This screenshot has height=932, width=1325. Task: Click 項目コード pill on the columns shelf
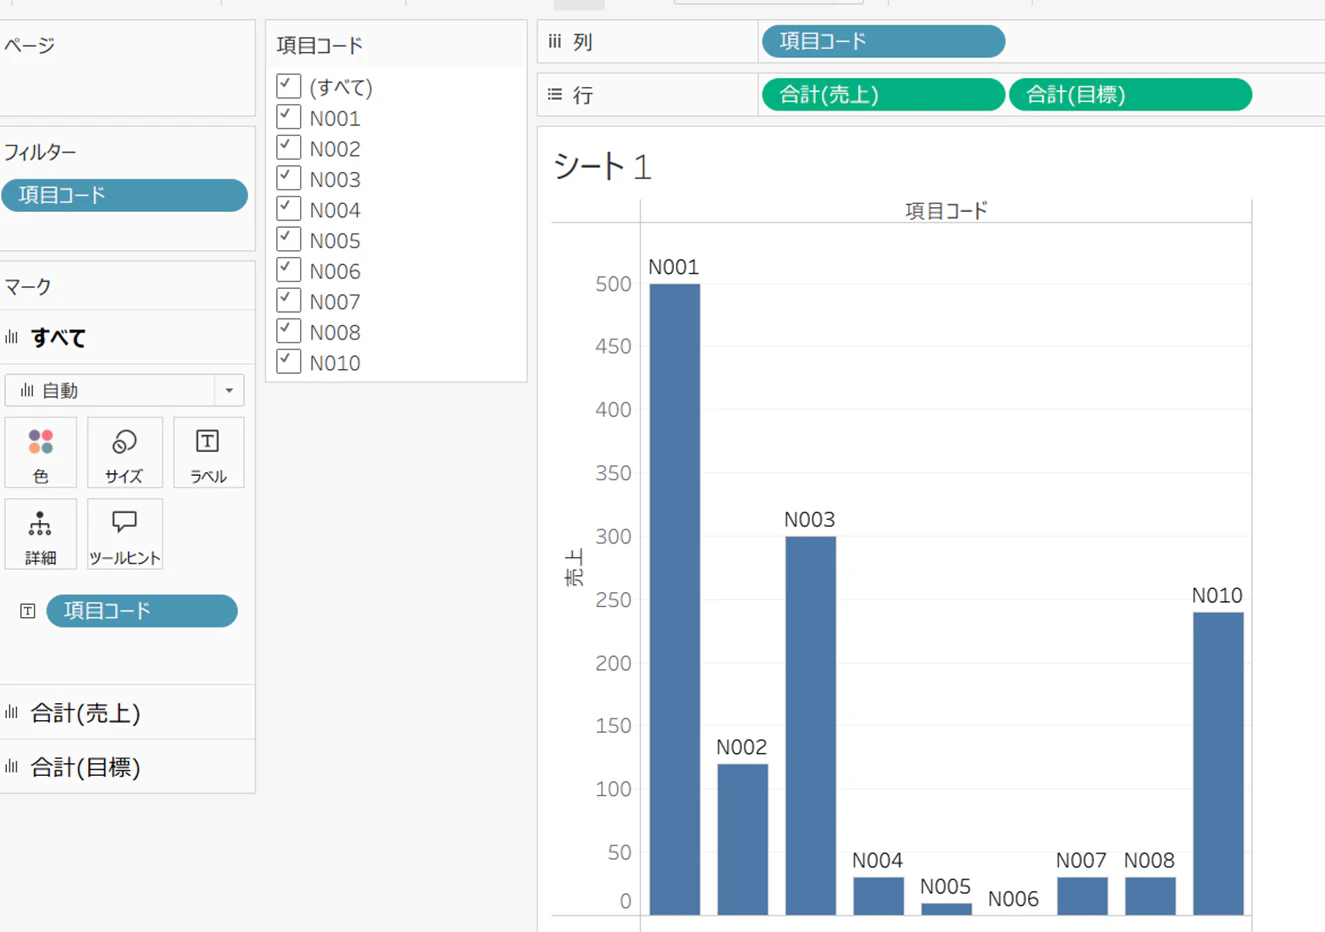883,41
